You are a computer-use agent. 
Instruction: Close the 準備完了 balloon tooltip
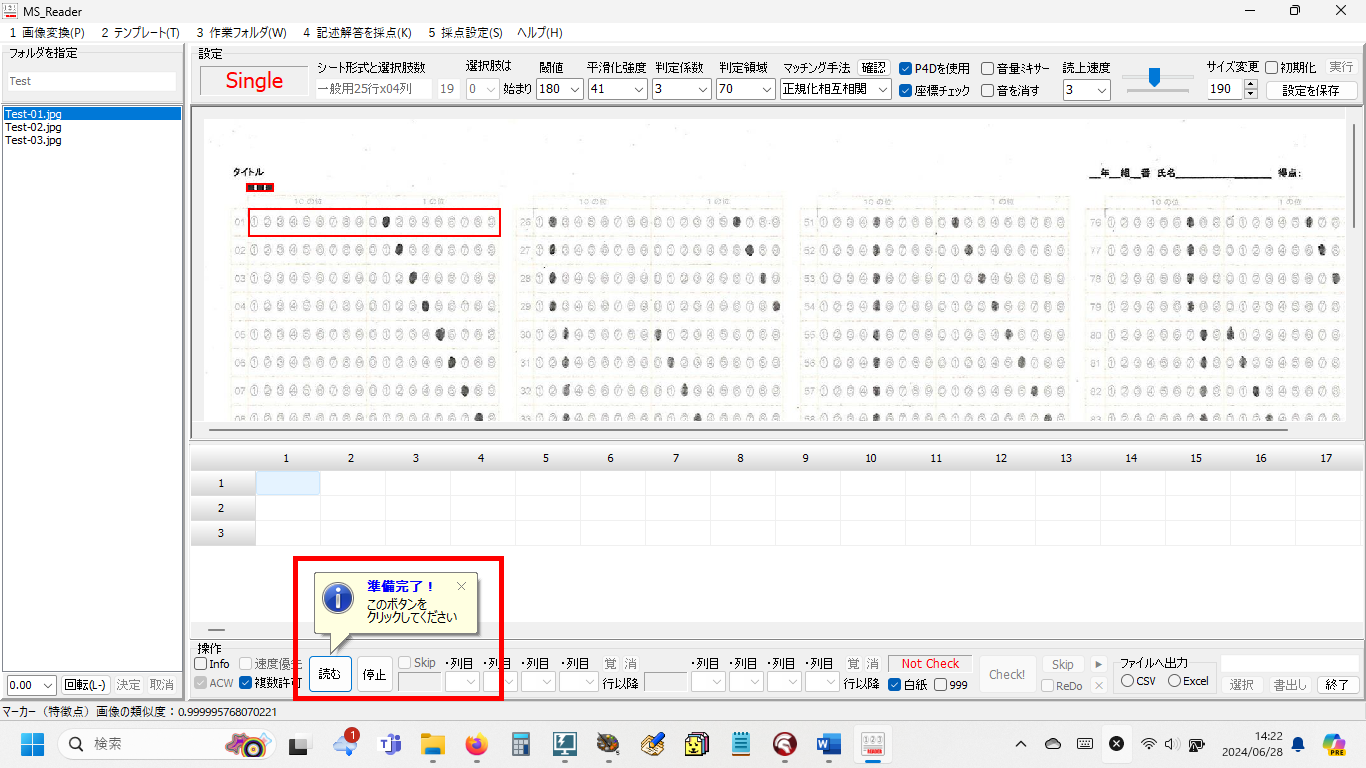coord(461,586)
